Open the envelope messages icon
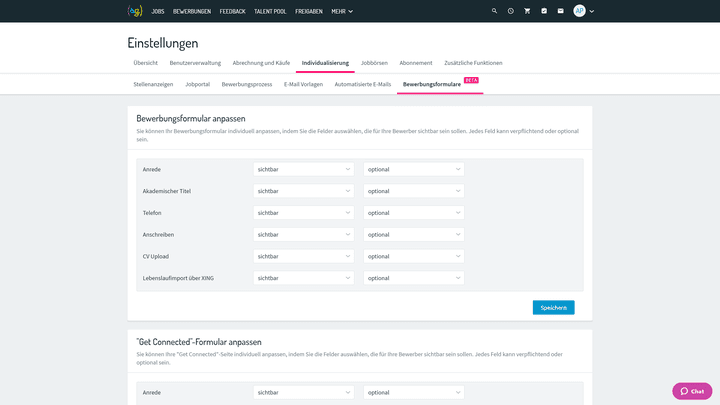Viewport: 720px width, 405px height. [x=560, y=11]
